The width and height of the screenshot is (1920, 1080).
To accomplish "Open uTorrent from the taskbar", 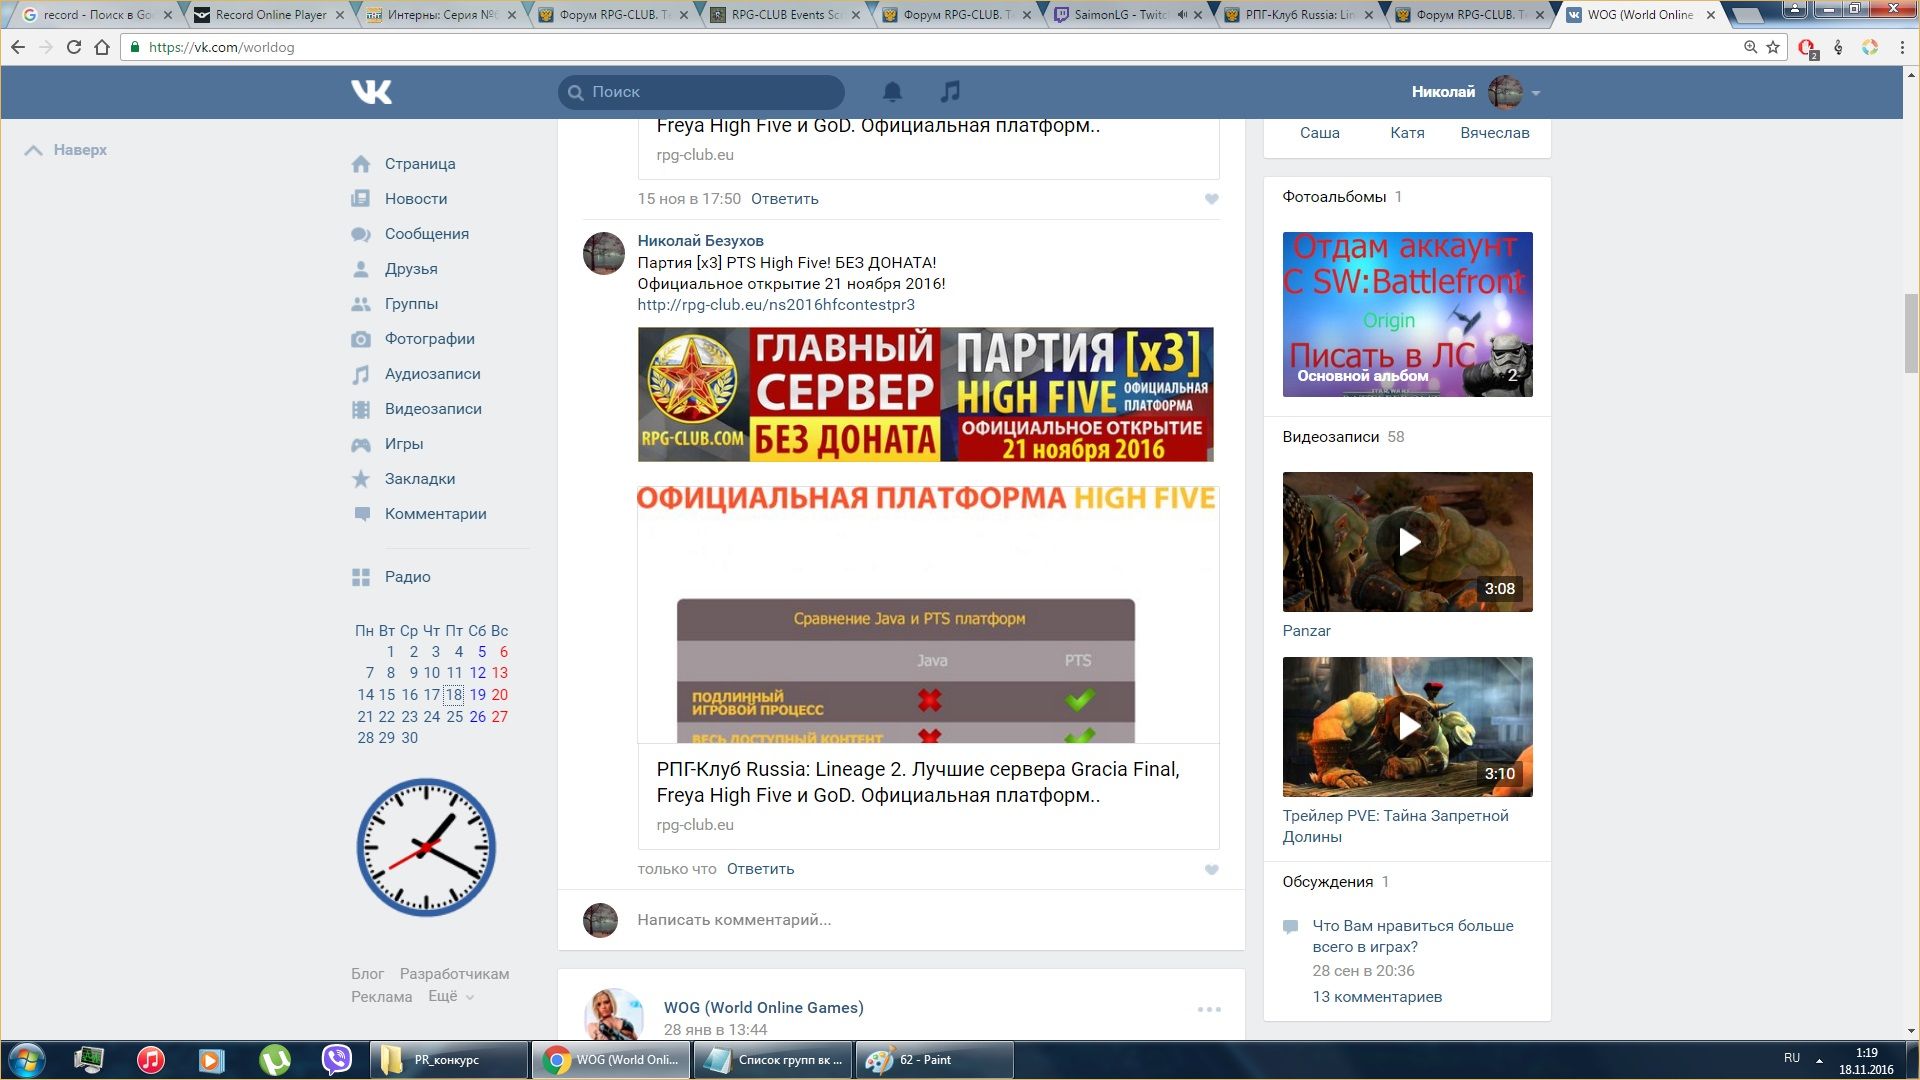I will (274, 1060).
